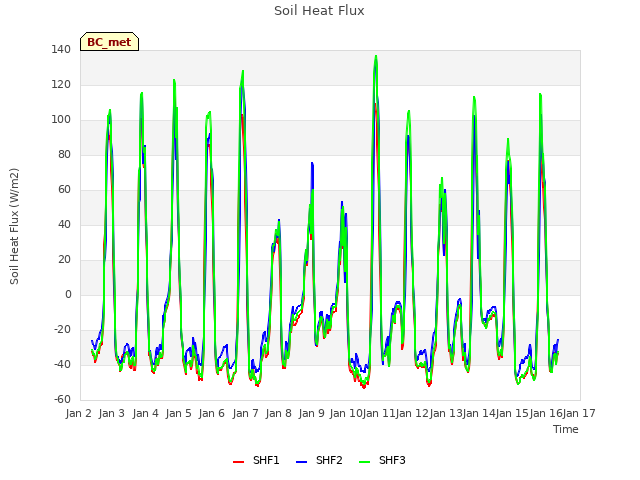Toggle SHF2 series in legend
The width and height of the screenshot is (640, 480).
coord(319,460)
